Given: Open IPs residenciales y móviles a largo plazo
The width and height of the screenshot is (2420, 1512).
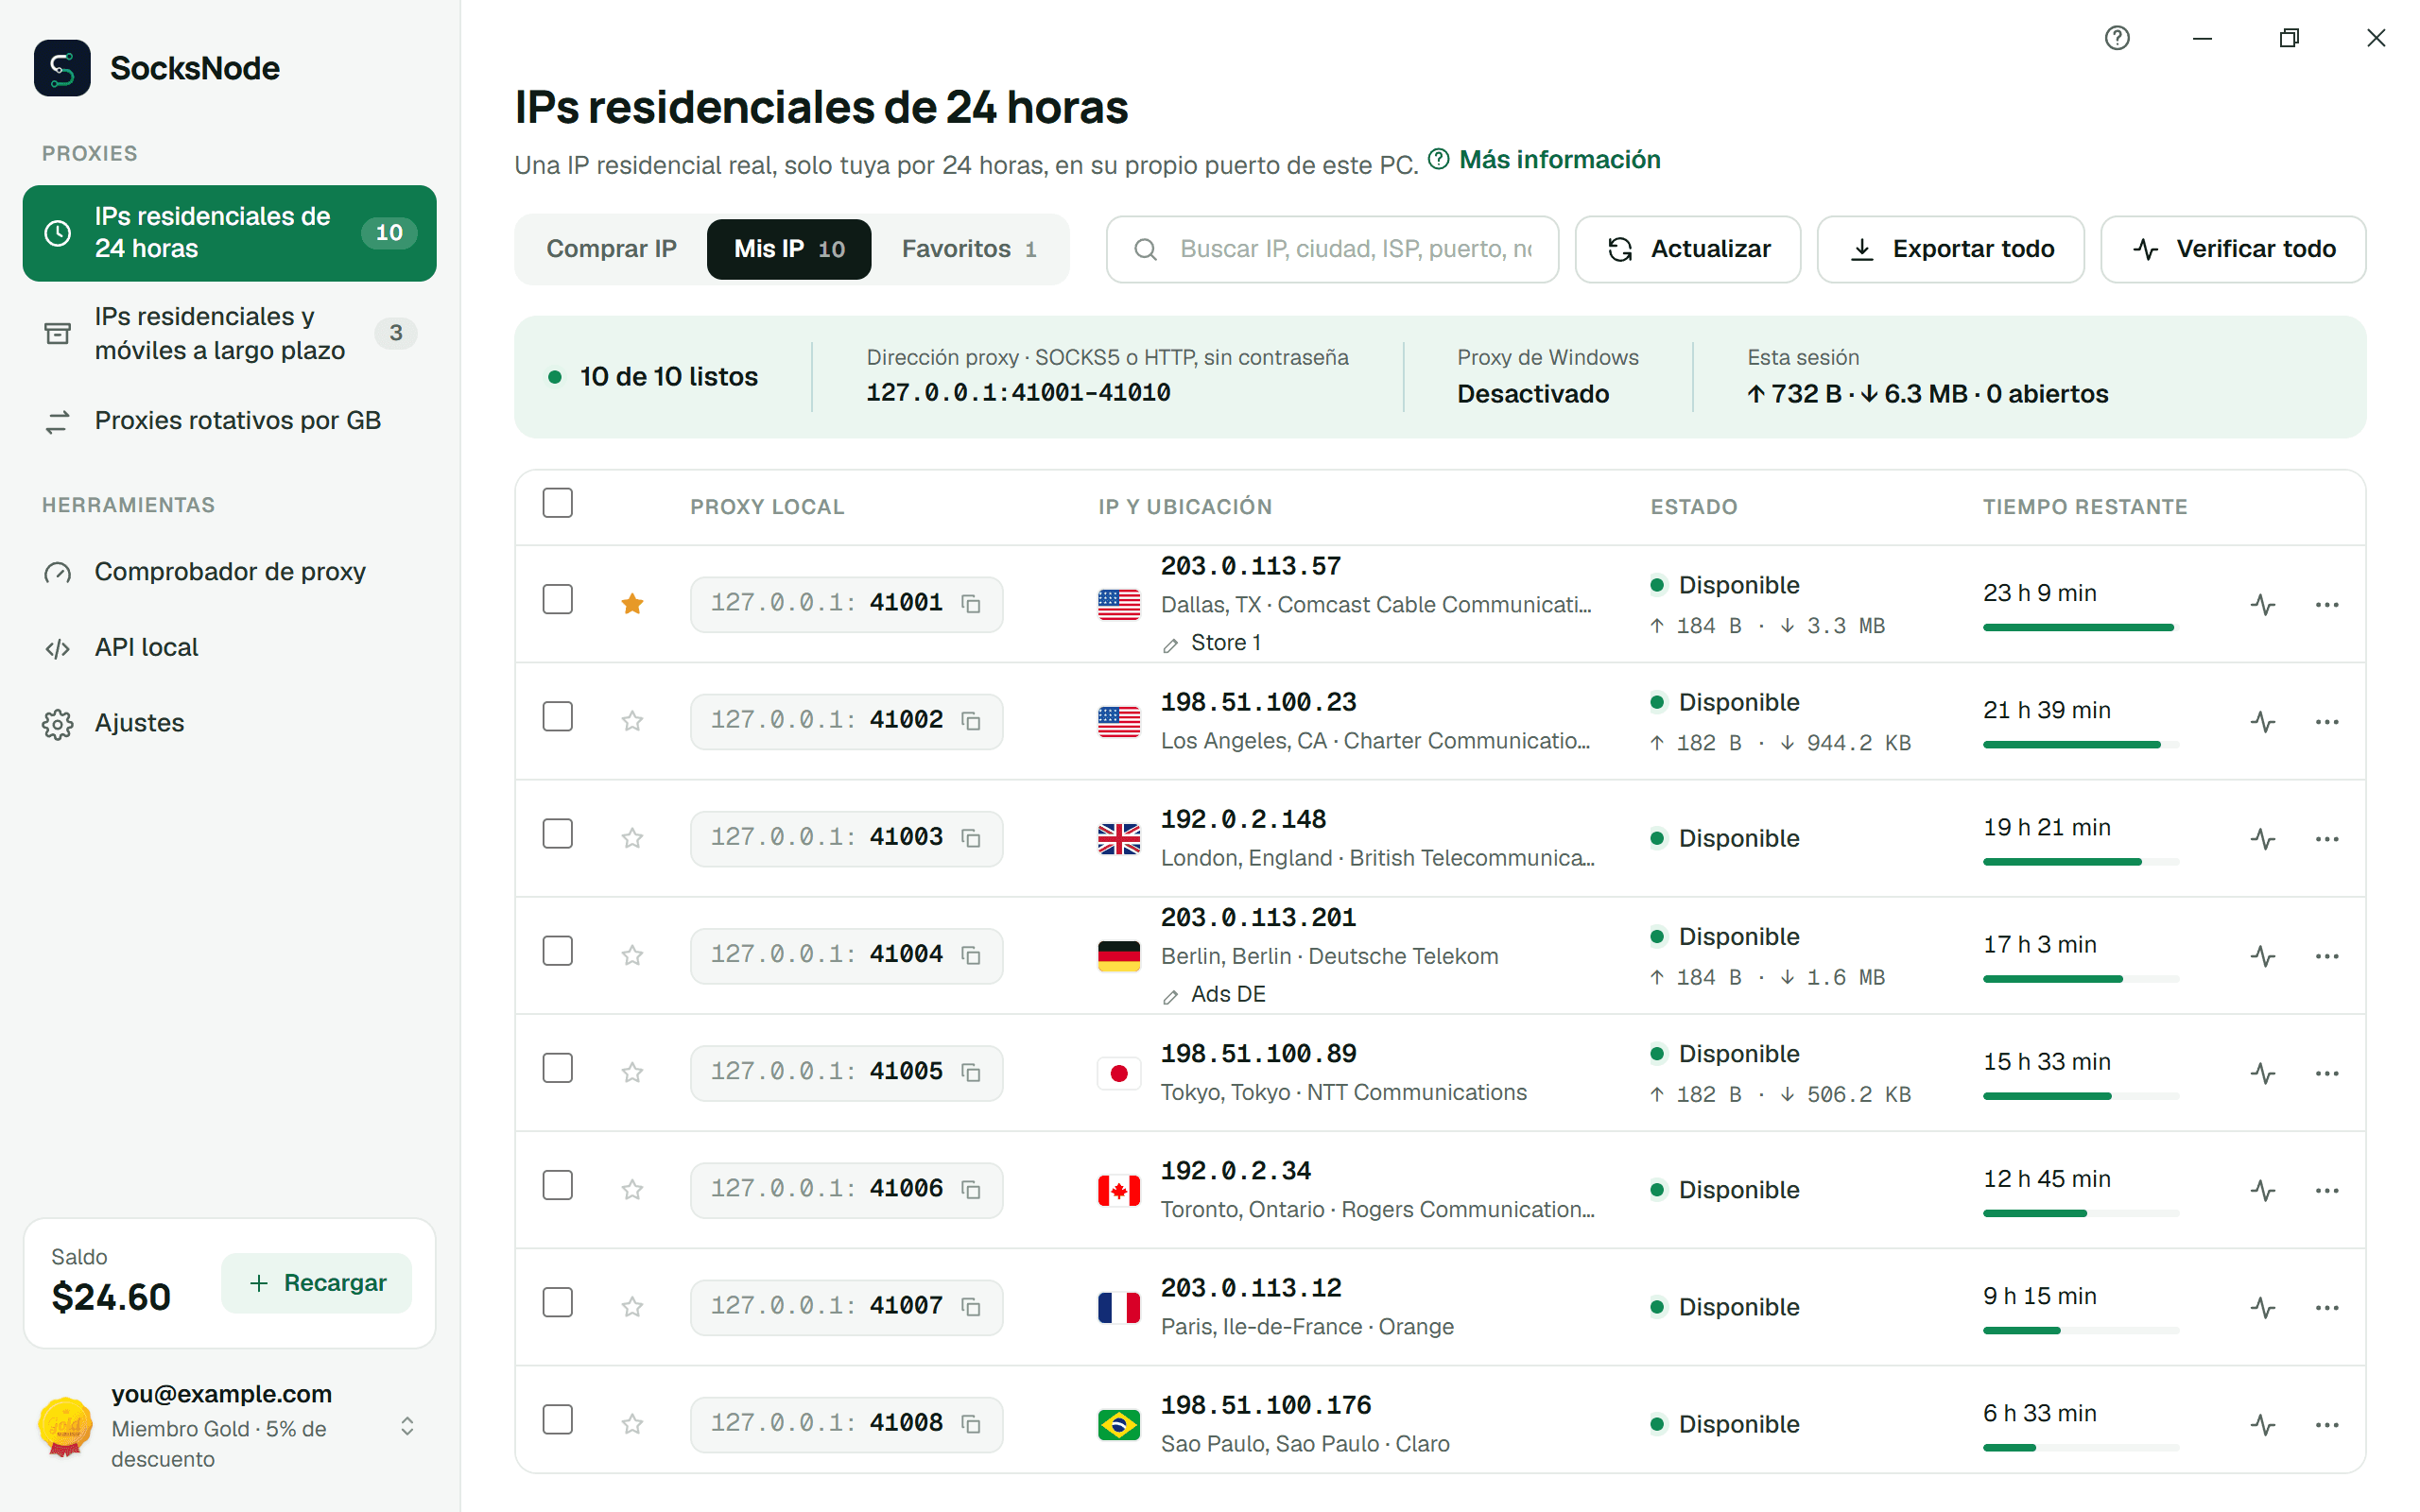Looking at the screenshot, I should (229, 333).
